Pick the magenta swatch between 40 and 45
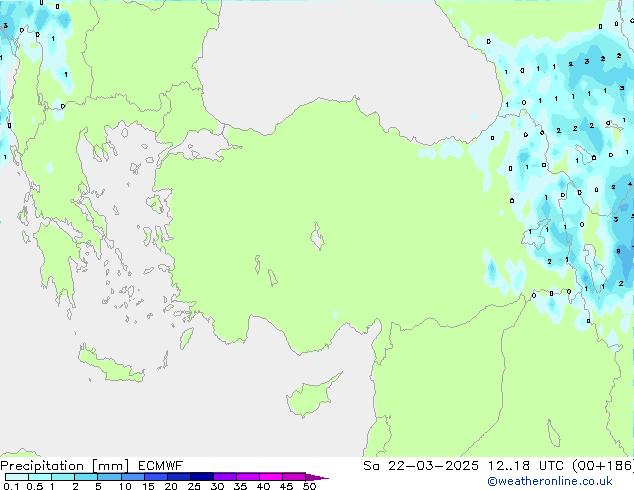This screenshot has height=490, width=634. [271, 477]
